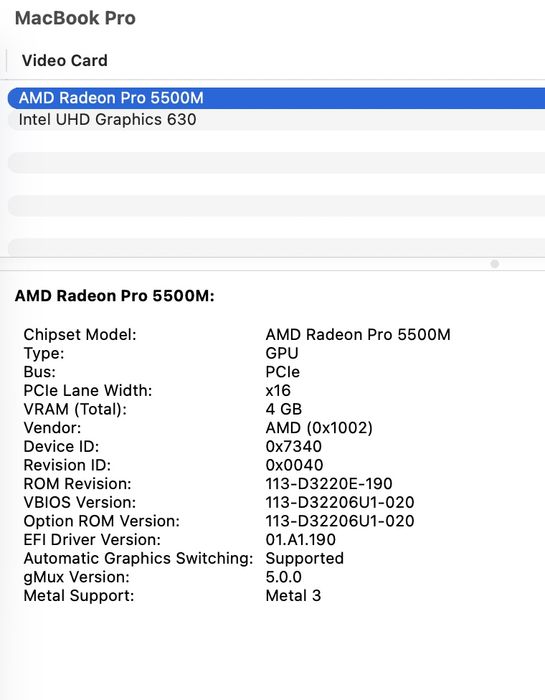545x700 pixels.
Task: Click the Option ROM Version: label
Action: coord(101,521)
